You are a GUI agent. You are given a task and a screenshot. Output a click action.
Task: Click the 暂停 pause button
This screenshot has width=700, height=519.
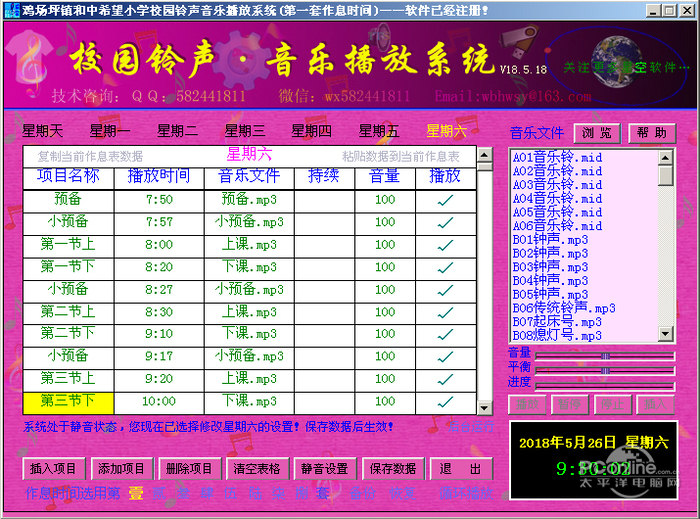(570, 405)
